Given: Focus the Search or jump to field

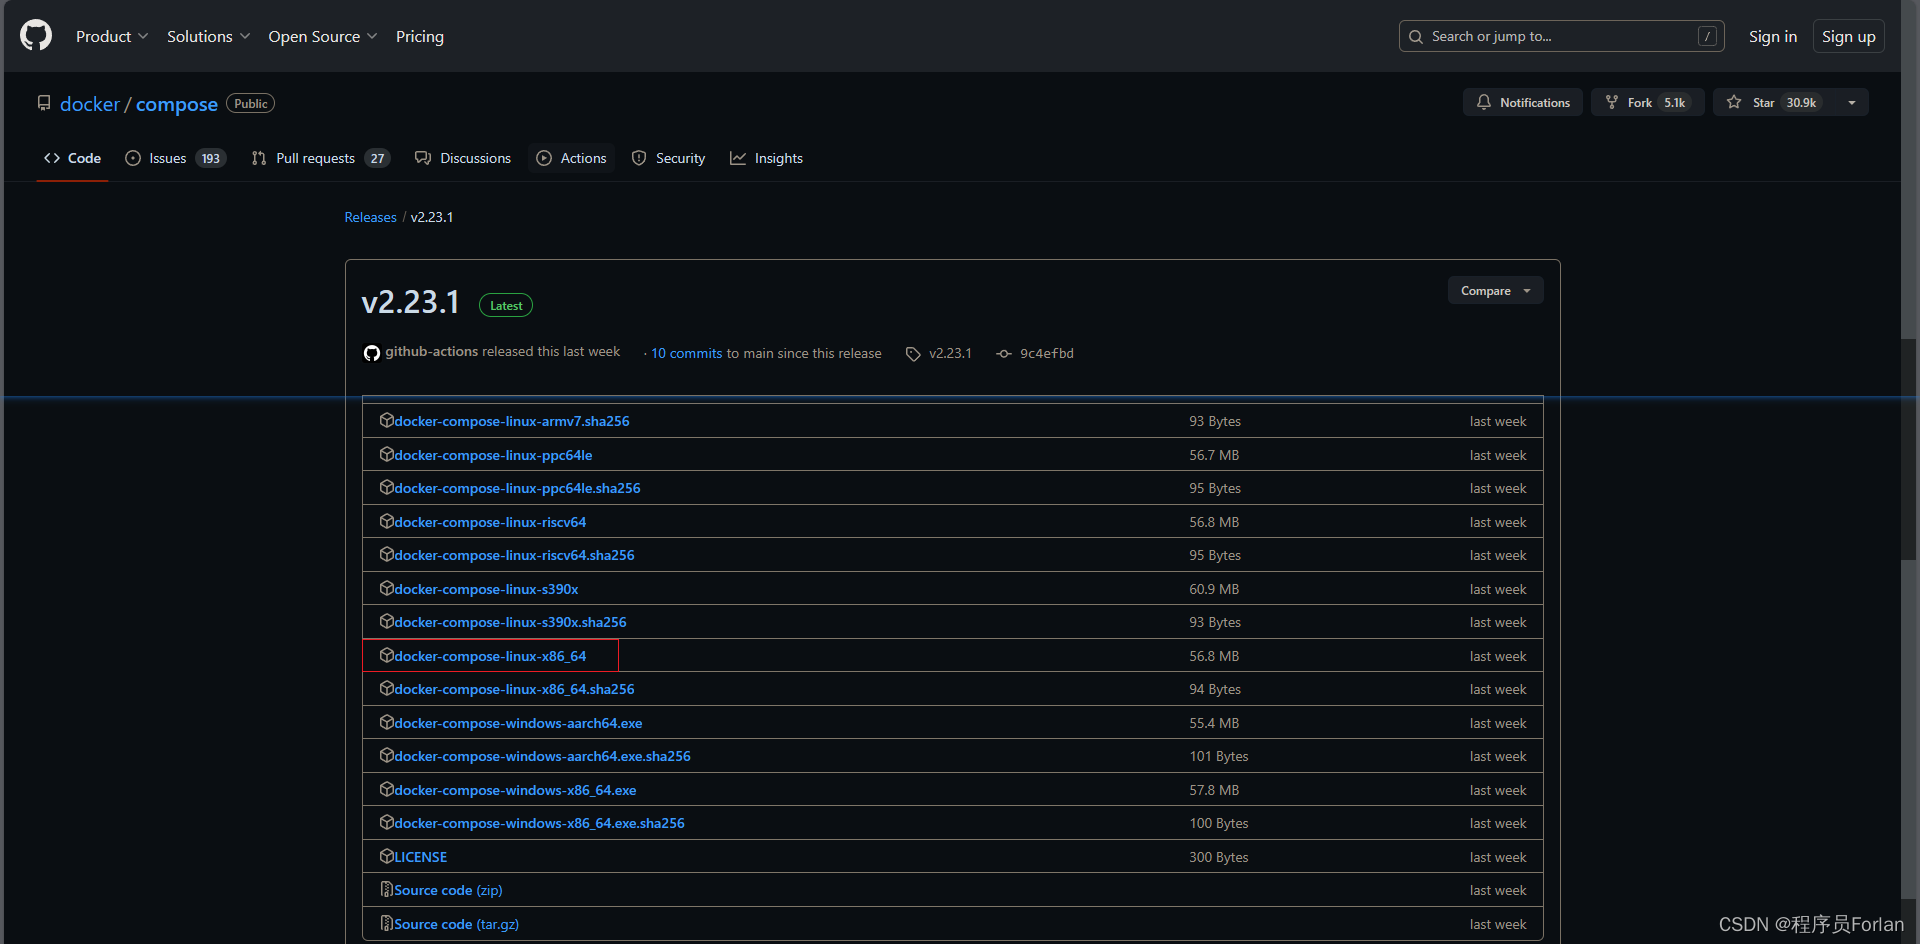Looking at the screenshot, I should [x=1561, y=37].
